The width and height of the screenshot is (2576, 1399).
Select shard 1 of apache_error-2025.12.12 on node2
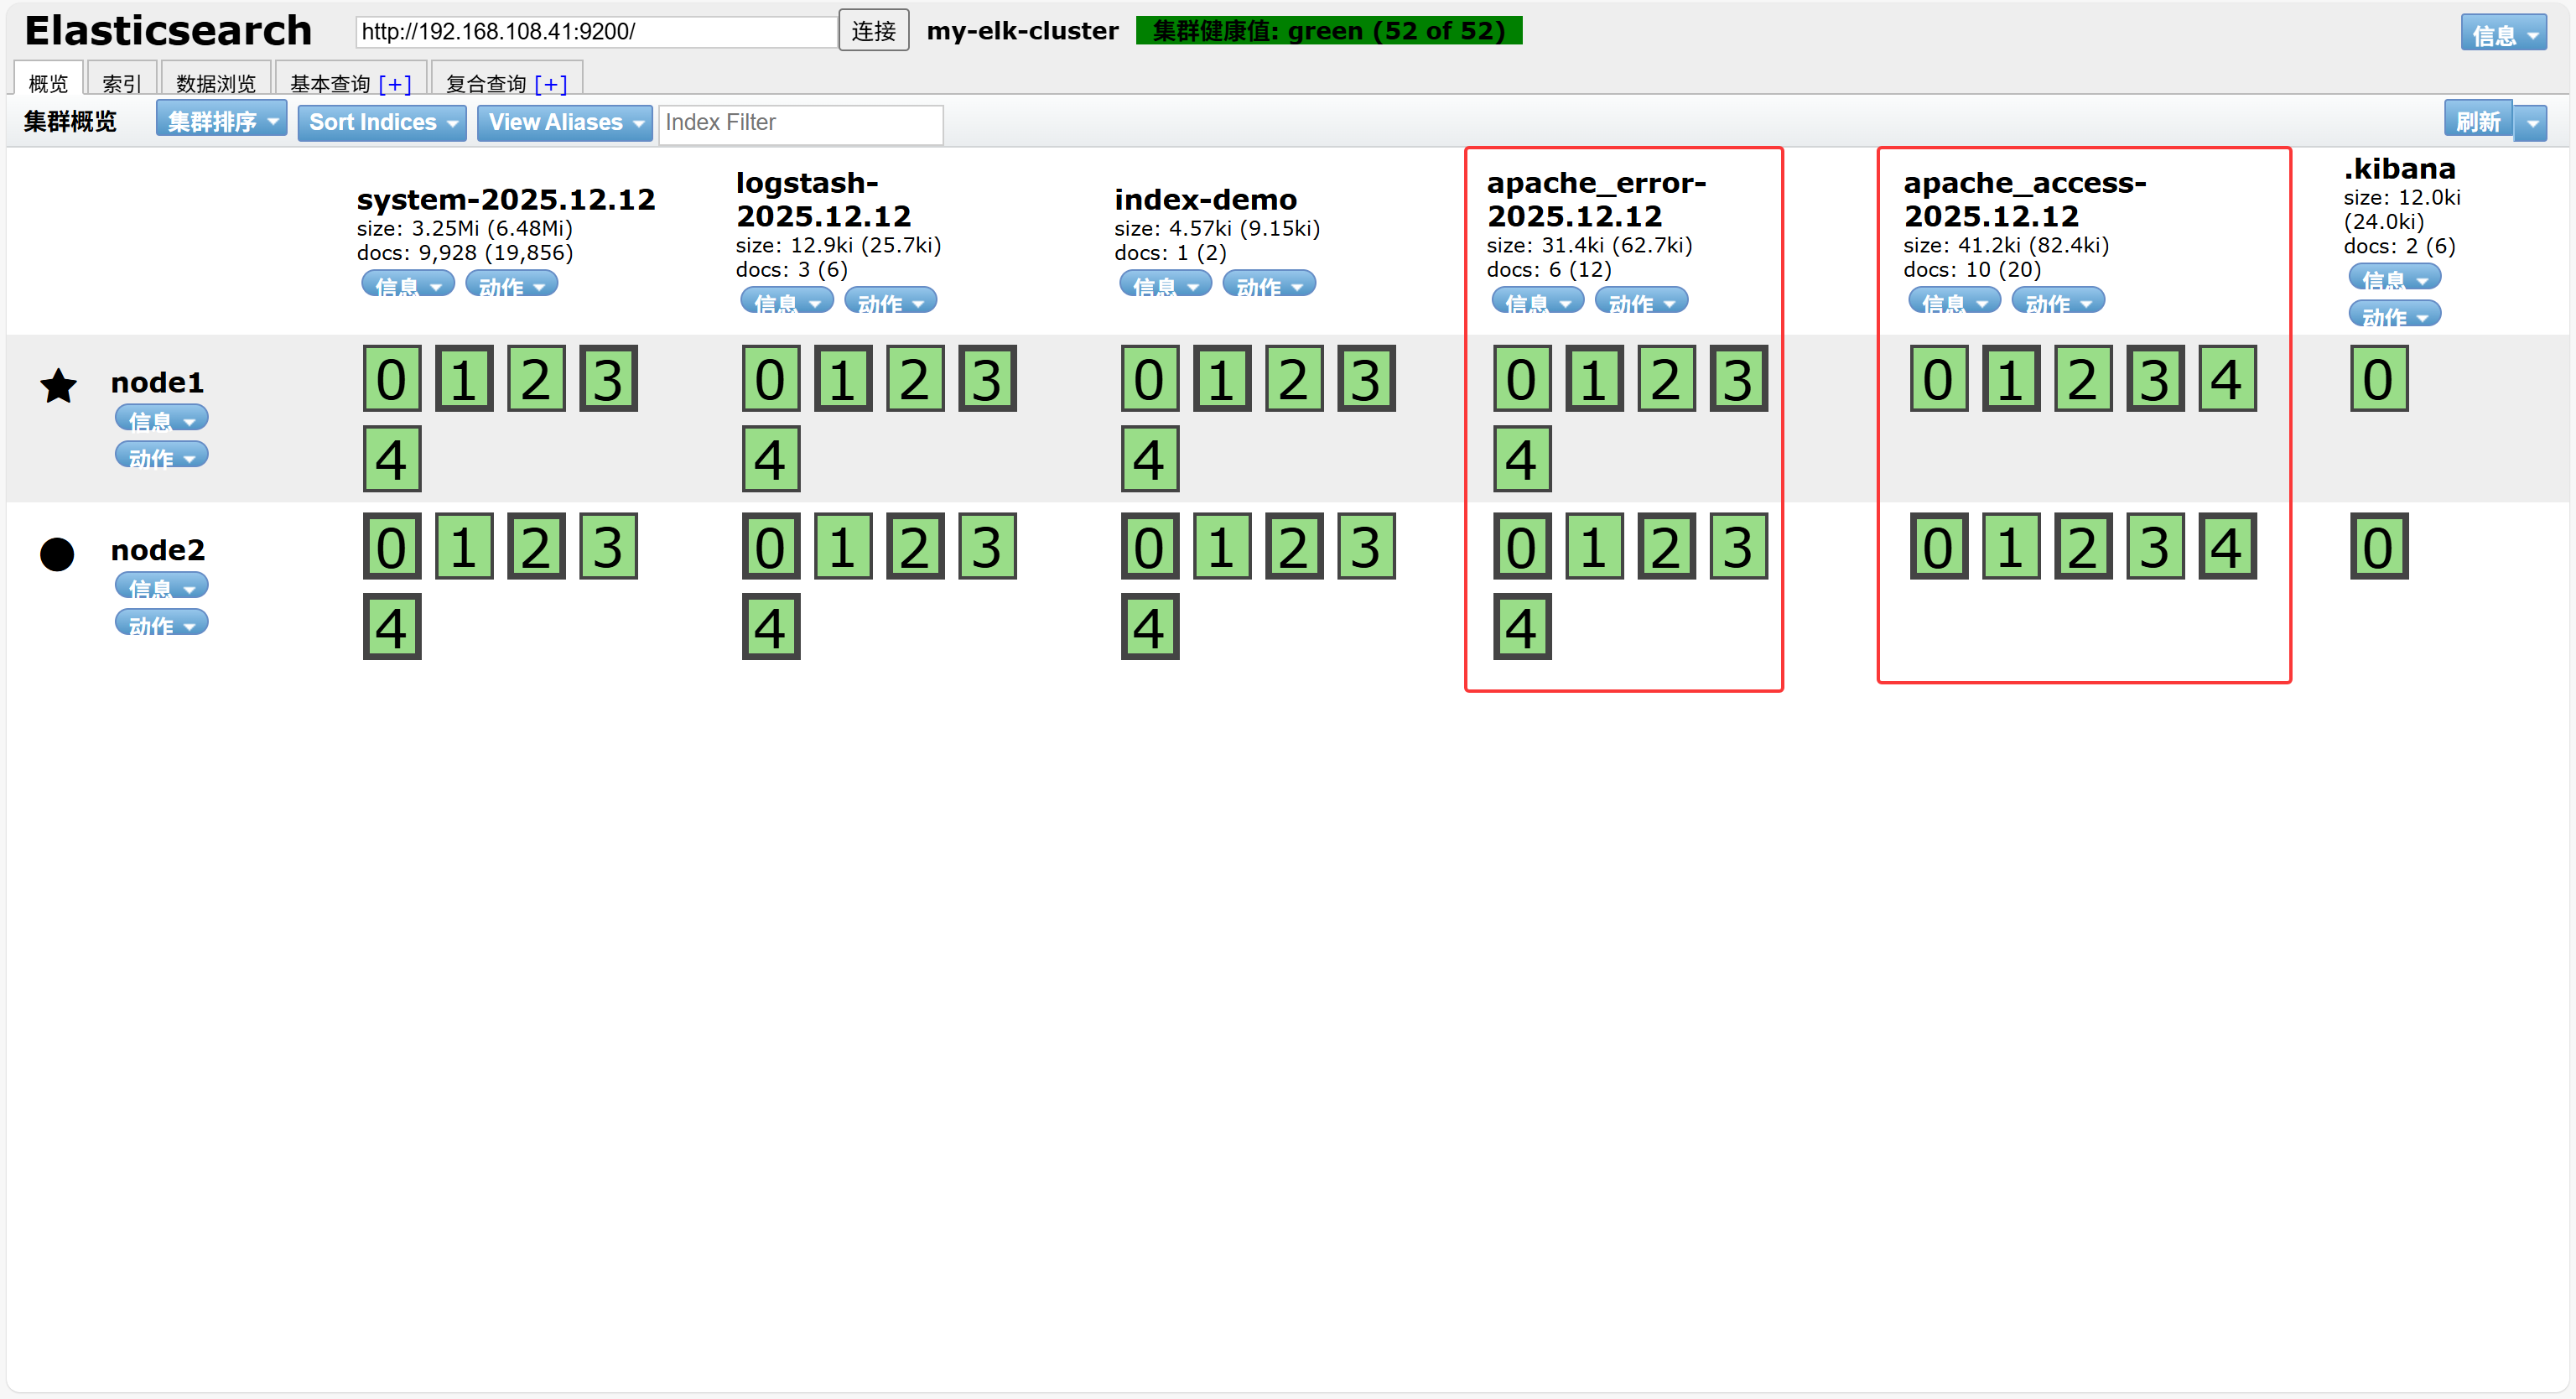click(1594, 547)
